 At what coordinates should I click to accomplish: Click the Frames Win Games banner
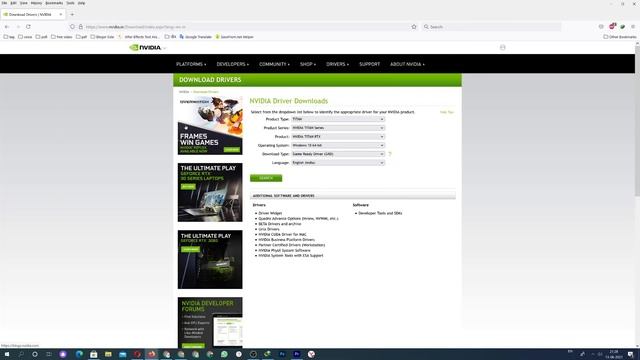(x=210, y=126)
